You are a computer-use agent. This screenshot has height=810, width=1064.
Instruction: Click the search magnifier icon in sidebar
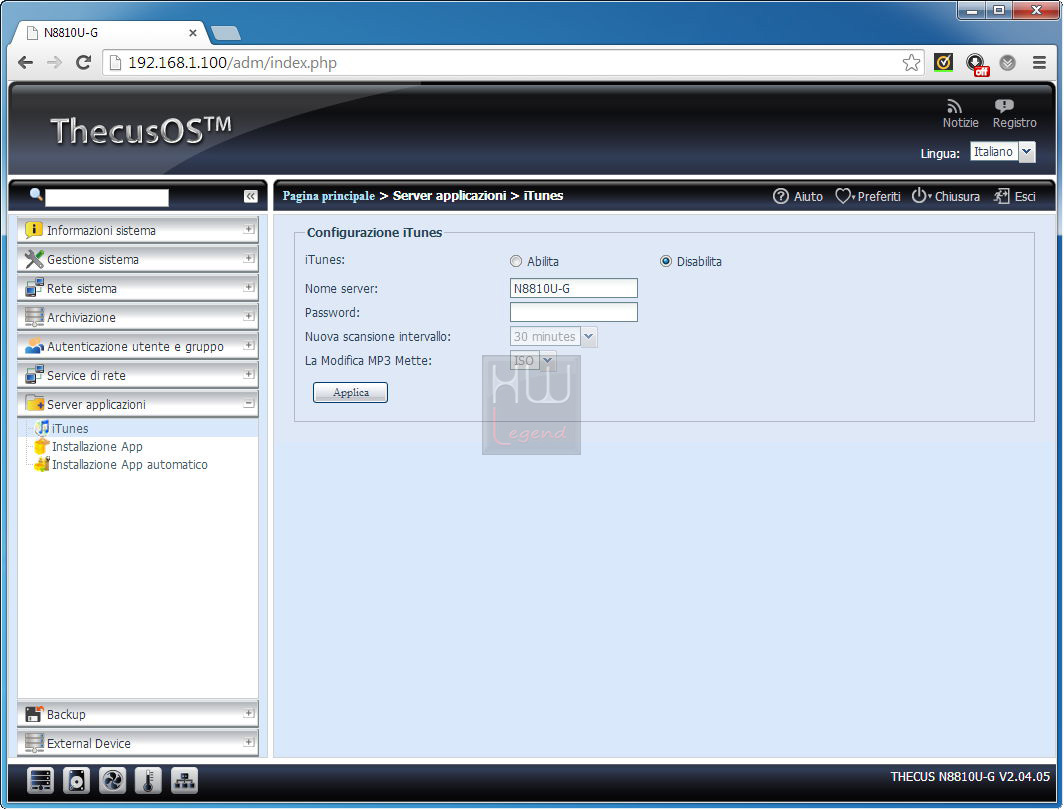[36, 195]
